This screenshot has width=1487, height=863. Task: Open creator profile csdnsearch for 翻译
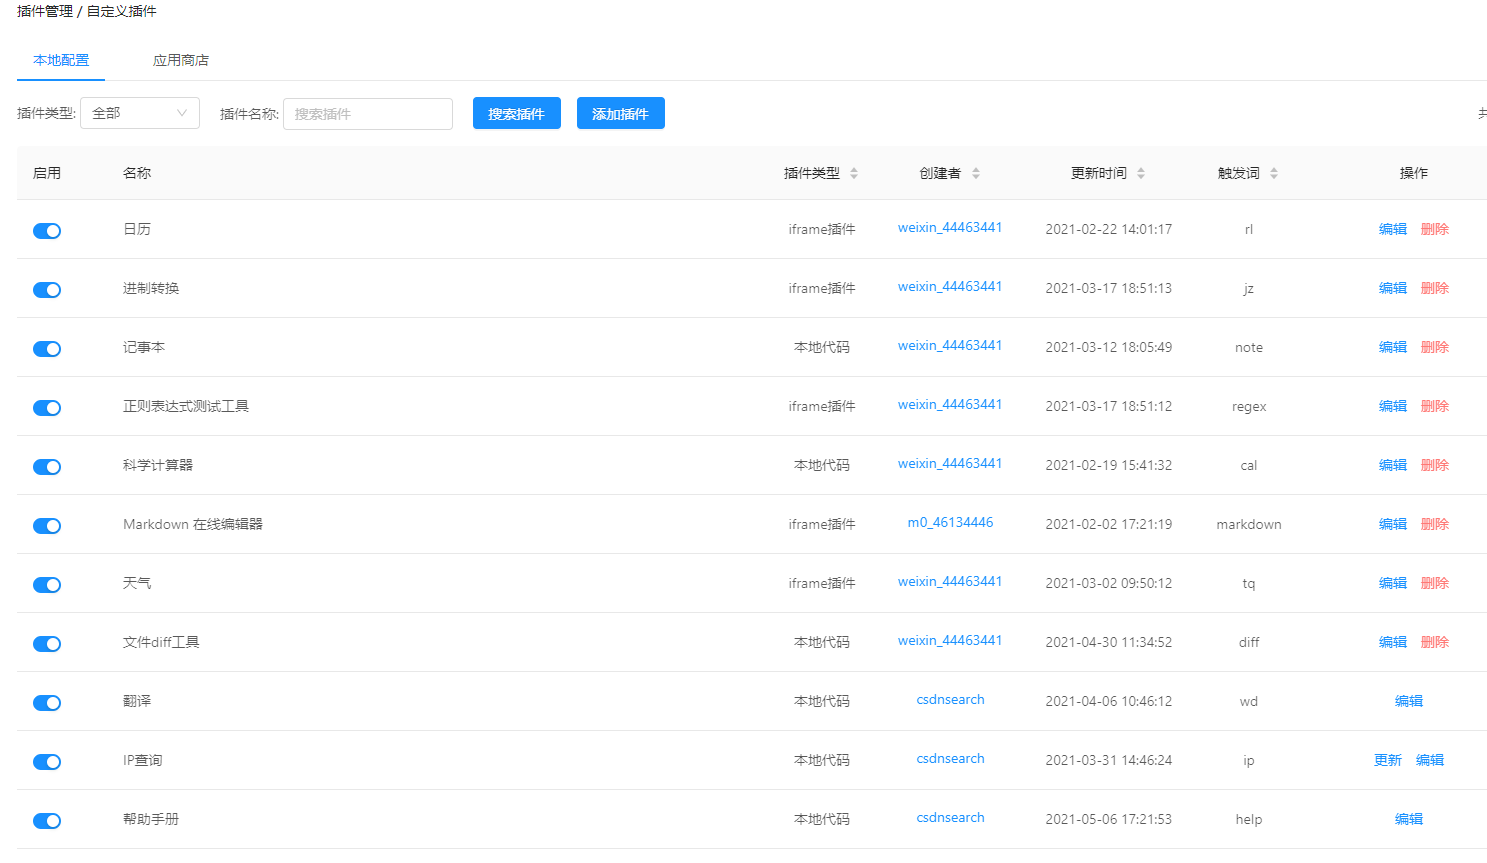point(949,699)
